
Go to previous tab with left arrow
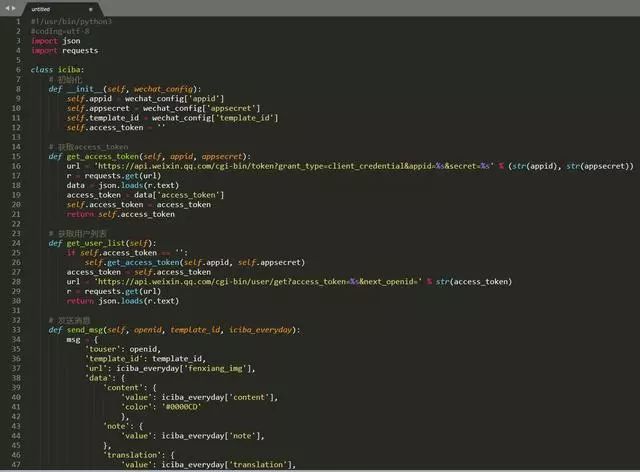(x=7, y=8)
